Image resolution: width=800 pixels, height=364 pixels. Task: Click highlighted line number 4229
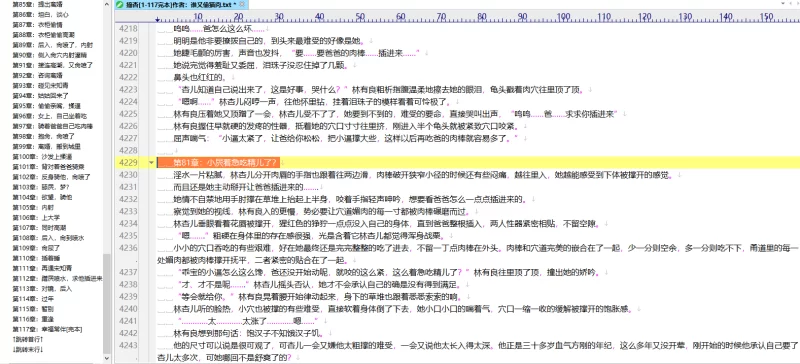[x=128, y=163]
